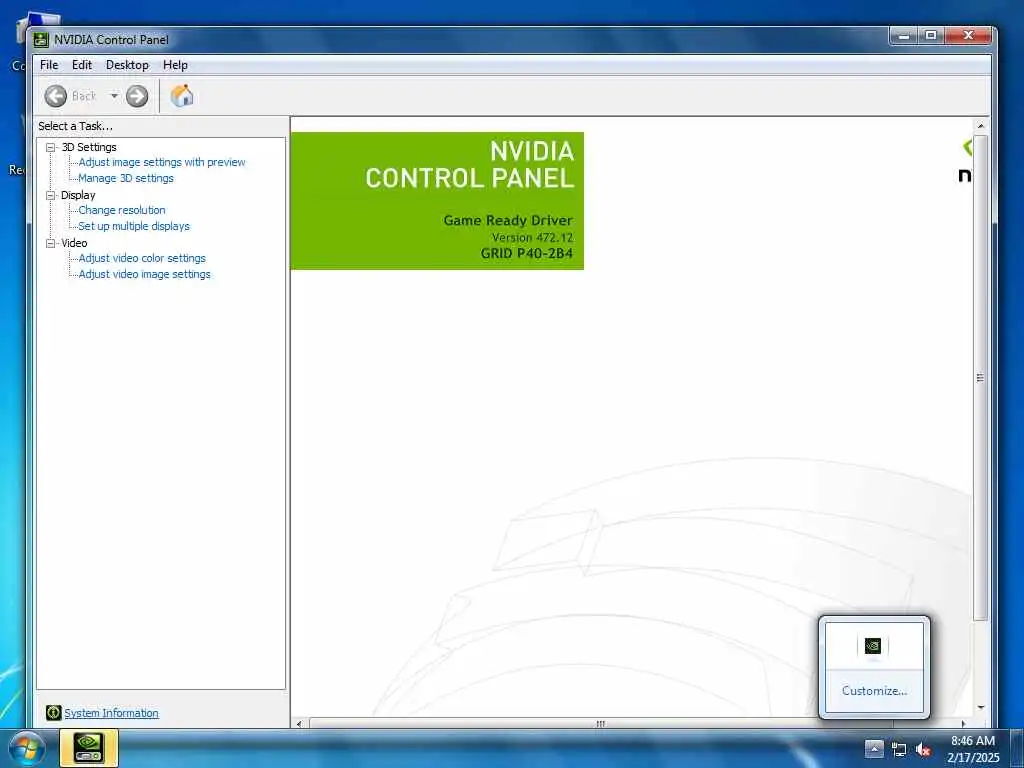Click the Windows Start orb
This screenshot has height=768, width=1024.
pos(27,749)
